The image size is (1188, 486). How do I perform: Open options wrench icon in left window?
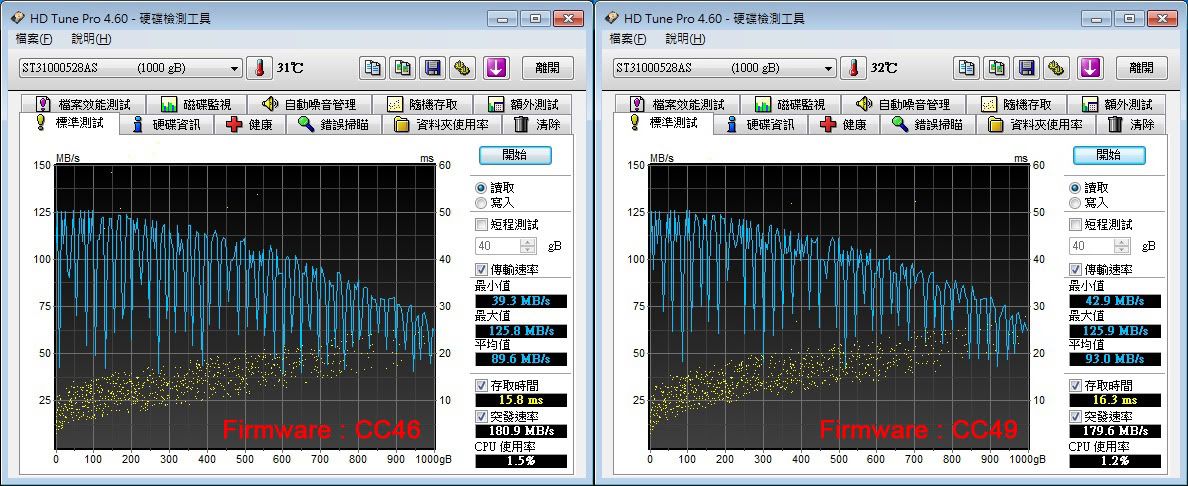[462, 67]
